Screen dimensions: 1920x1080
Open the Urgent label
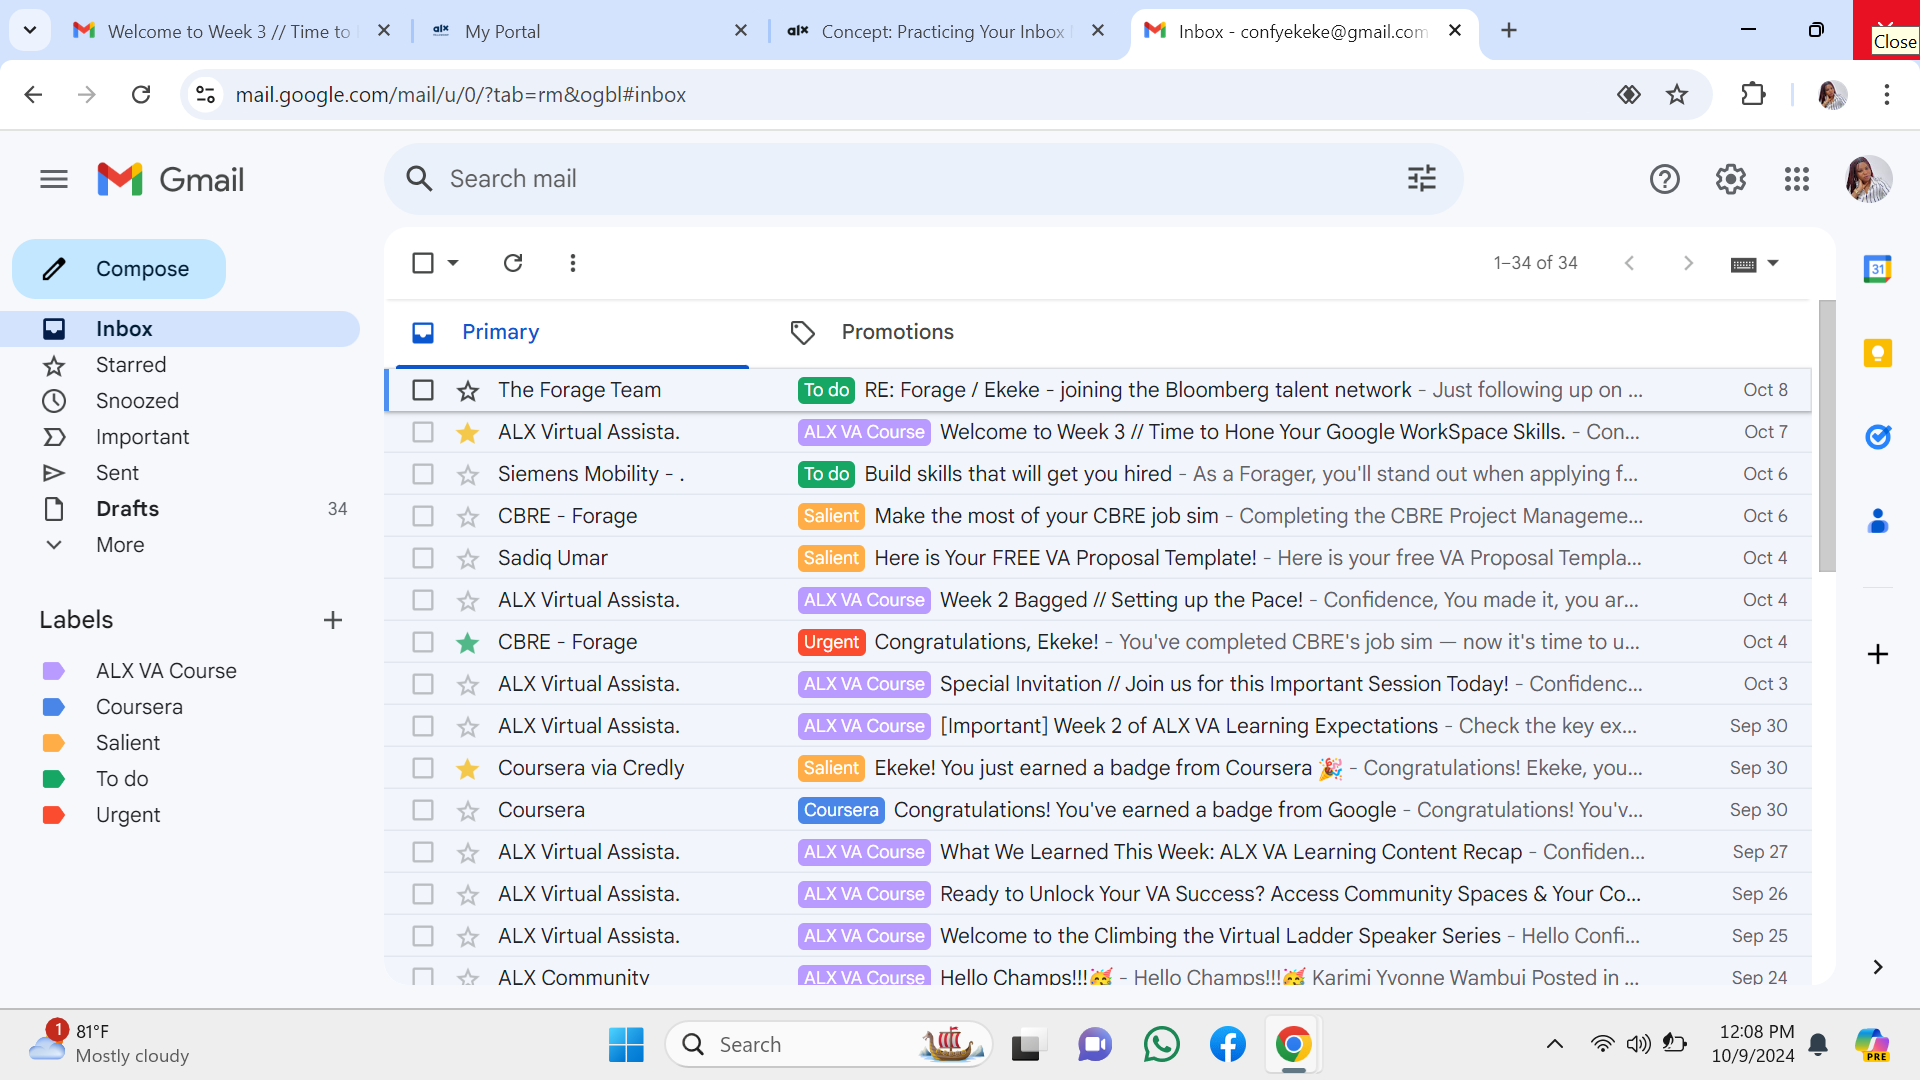(x=128, y=815)
